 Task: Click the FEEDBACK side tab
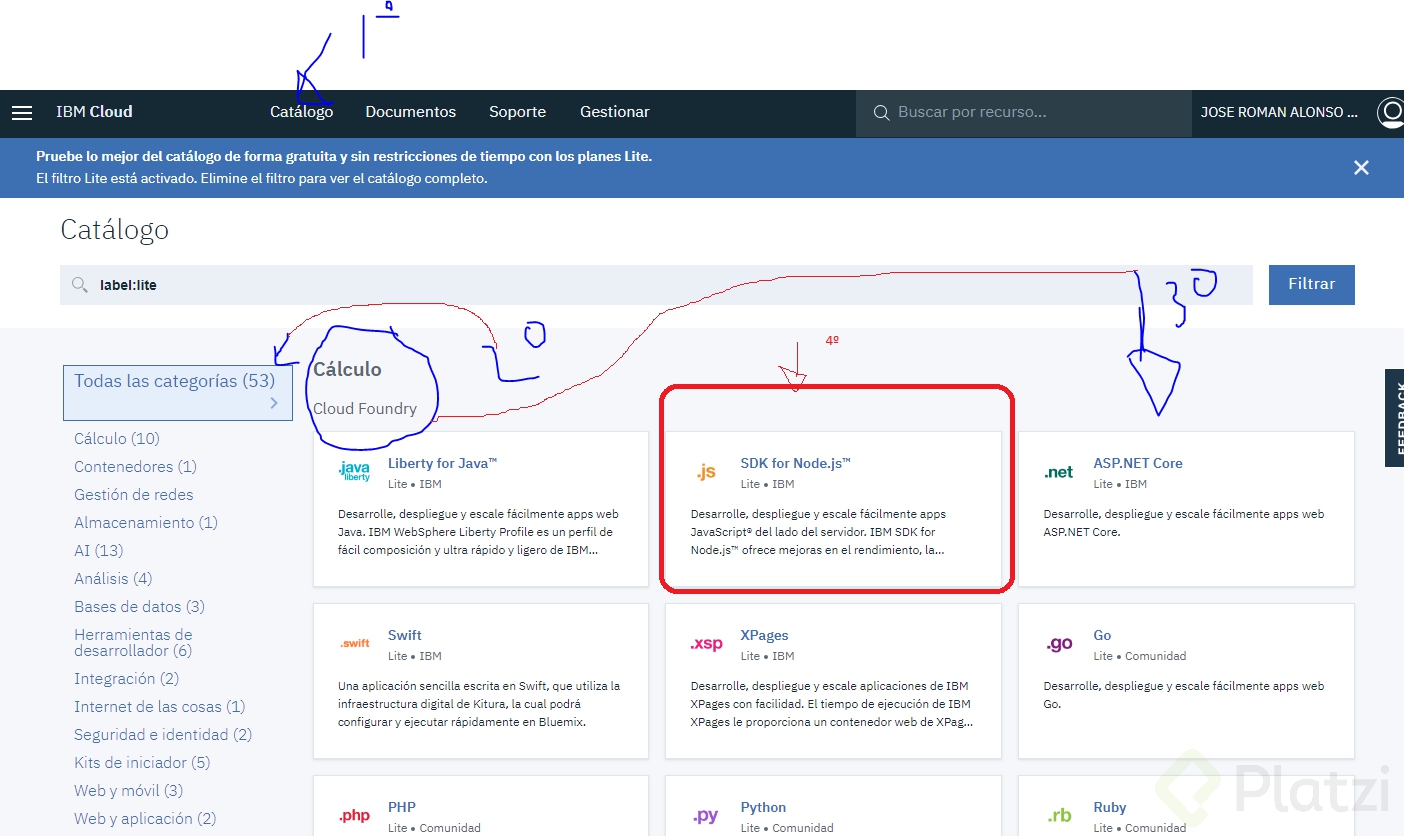1395,417
